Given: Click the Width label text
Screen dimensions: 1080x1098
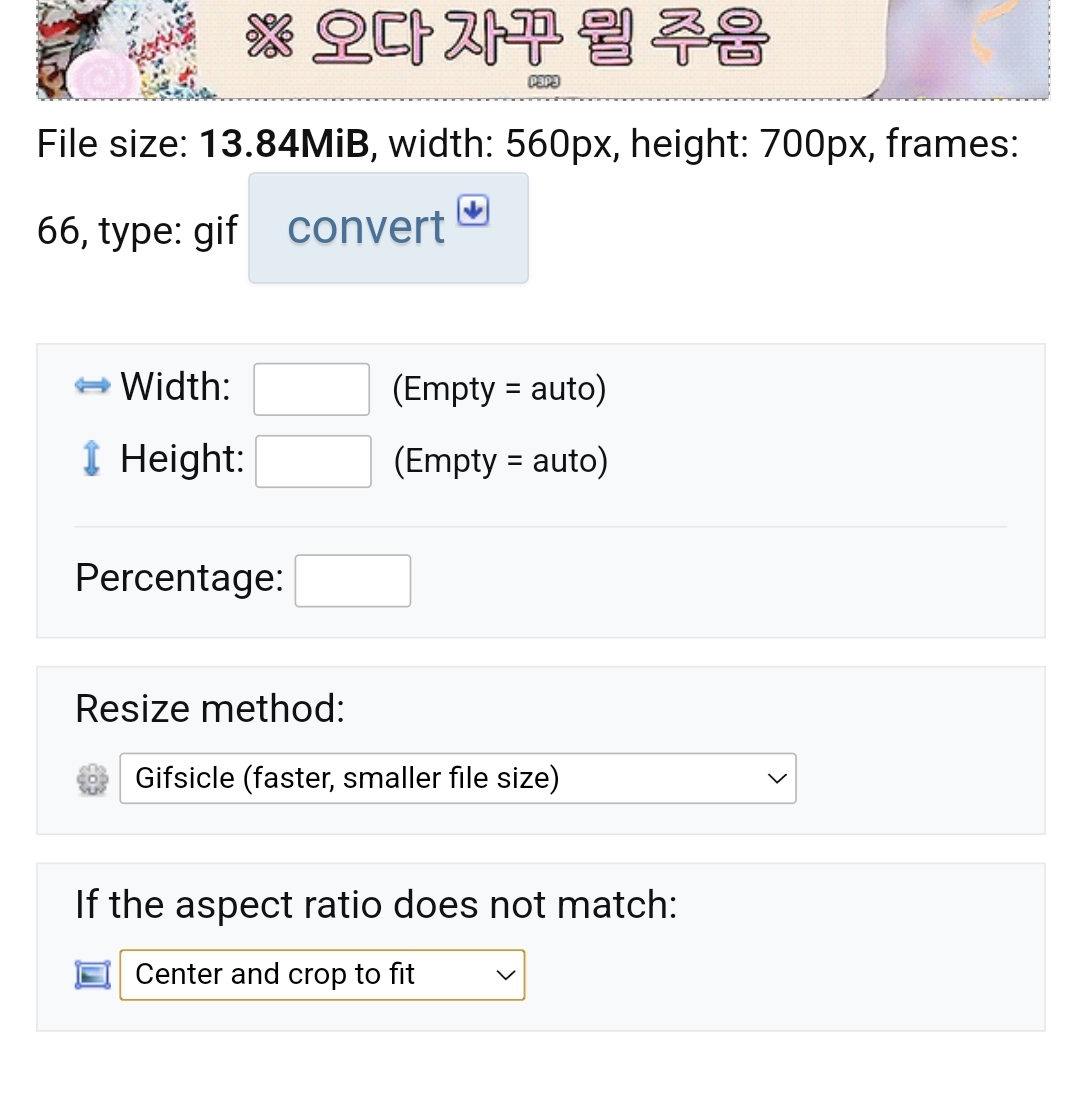Looking at the screenshot, I should (175, 387).
